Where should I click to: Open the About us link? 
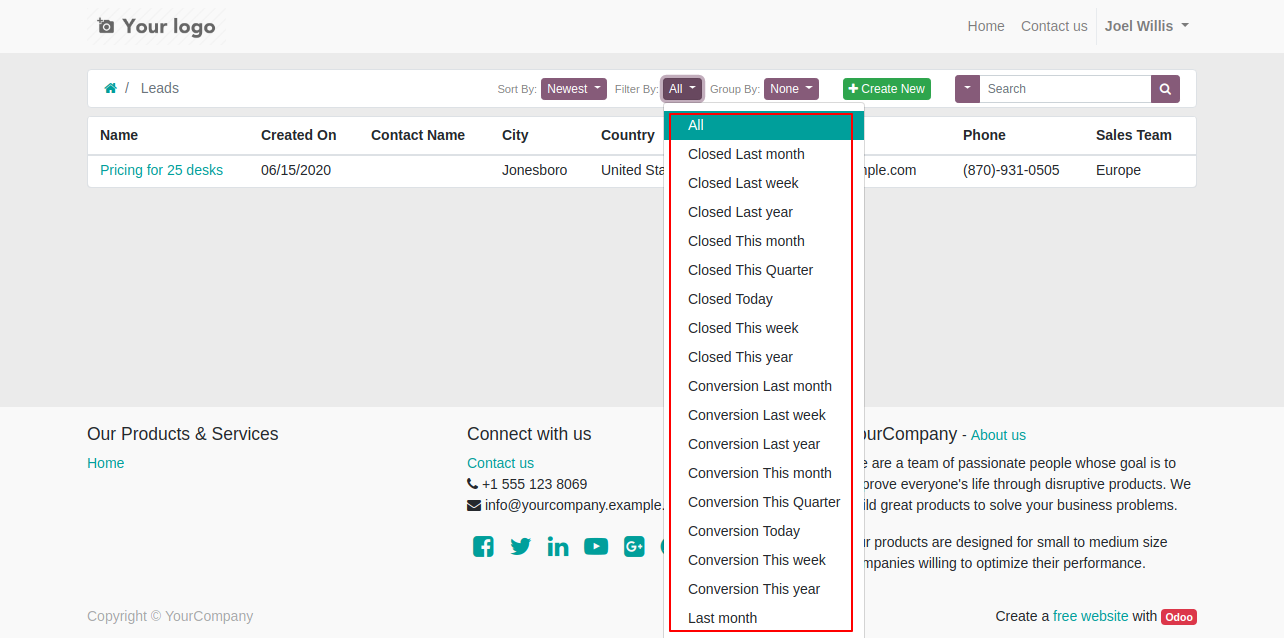click(x=998, y=435)
